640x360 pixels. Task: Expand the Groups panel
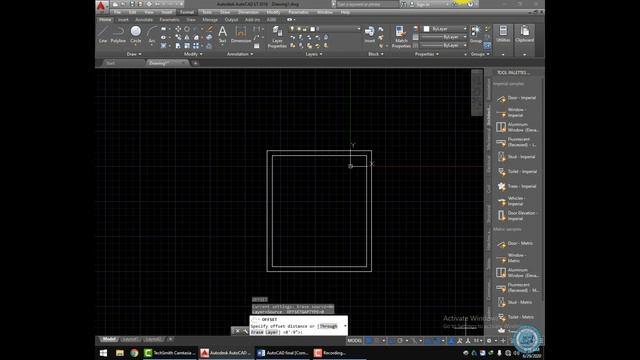tap(479, 54)
